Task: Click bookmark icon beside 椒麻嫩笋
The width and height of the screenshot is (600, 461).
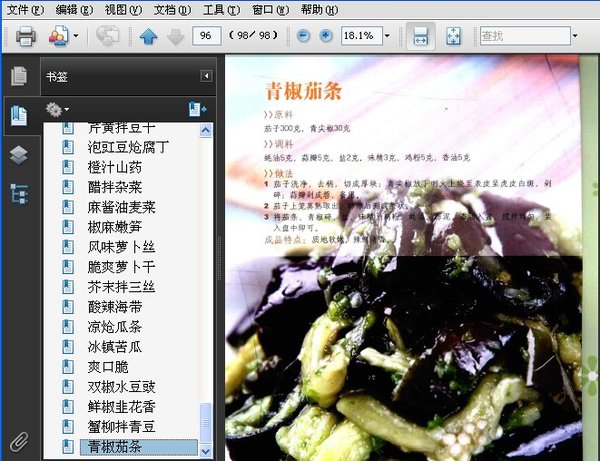Action: (x=68, y=227)
